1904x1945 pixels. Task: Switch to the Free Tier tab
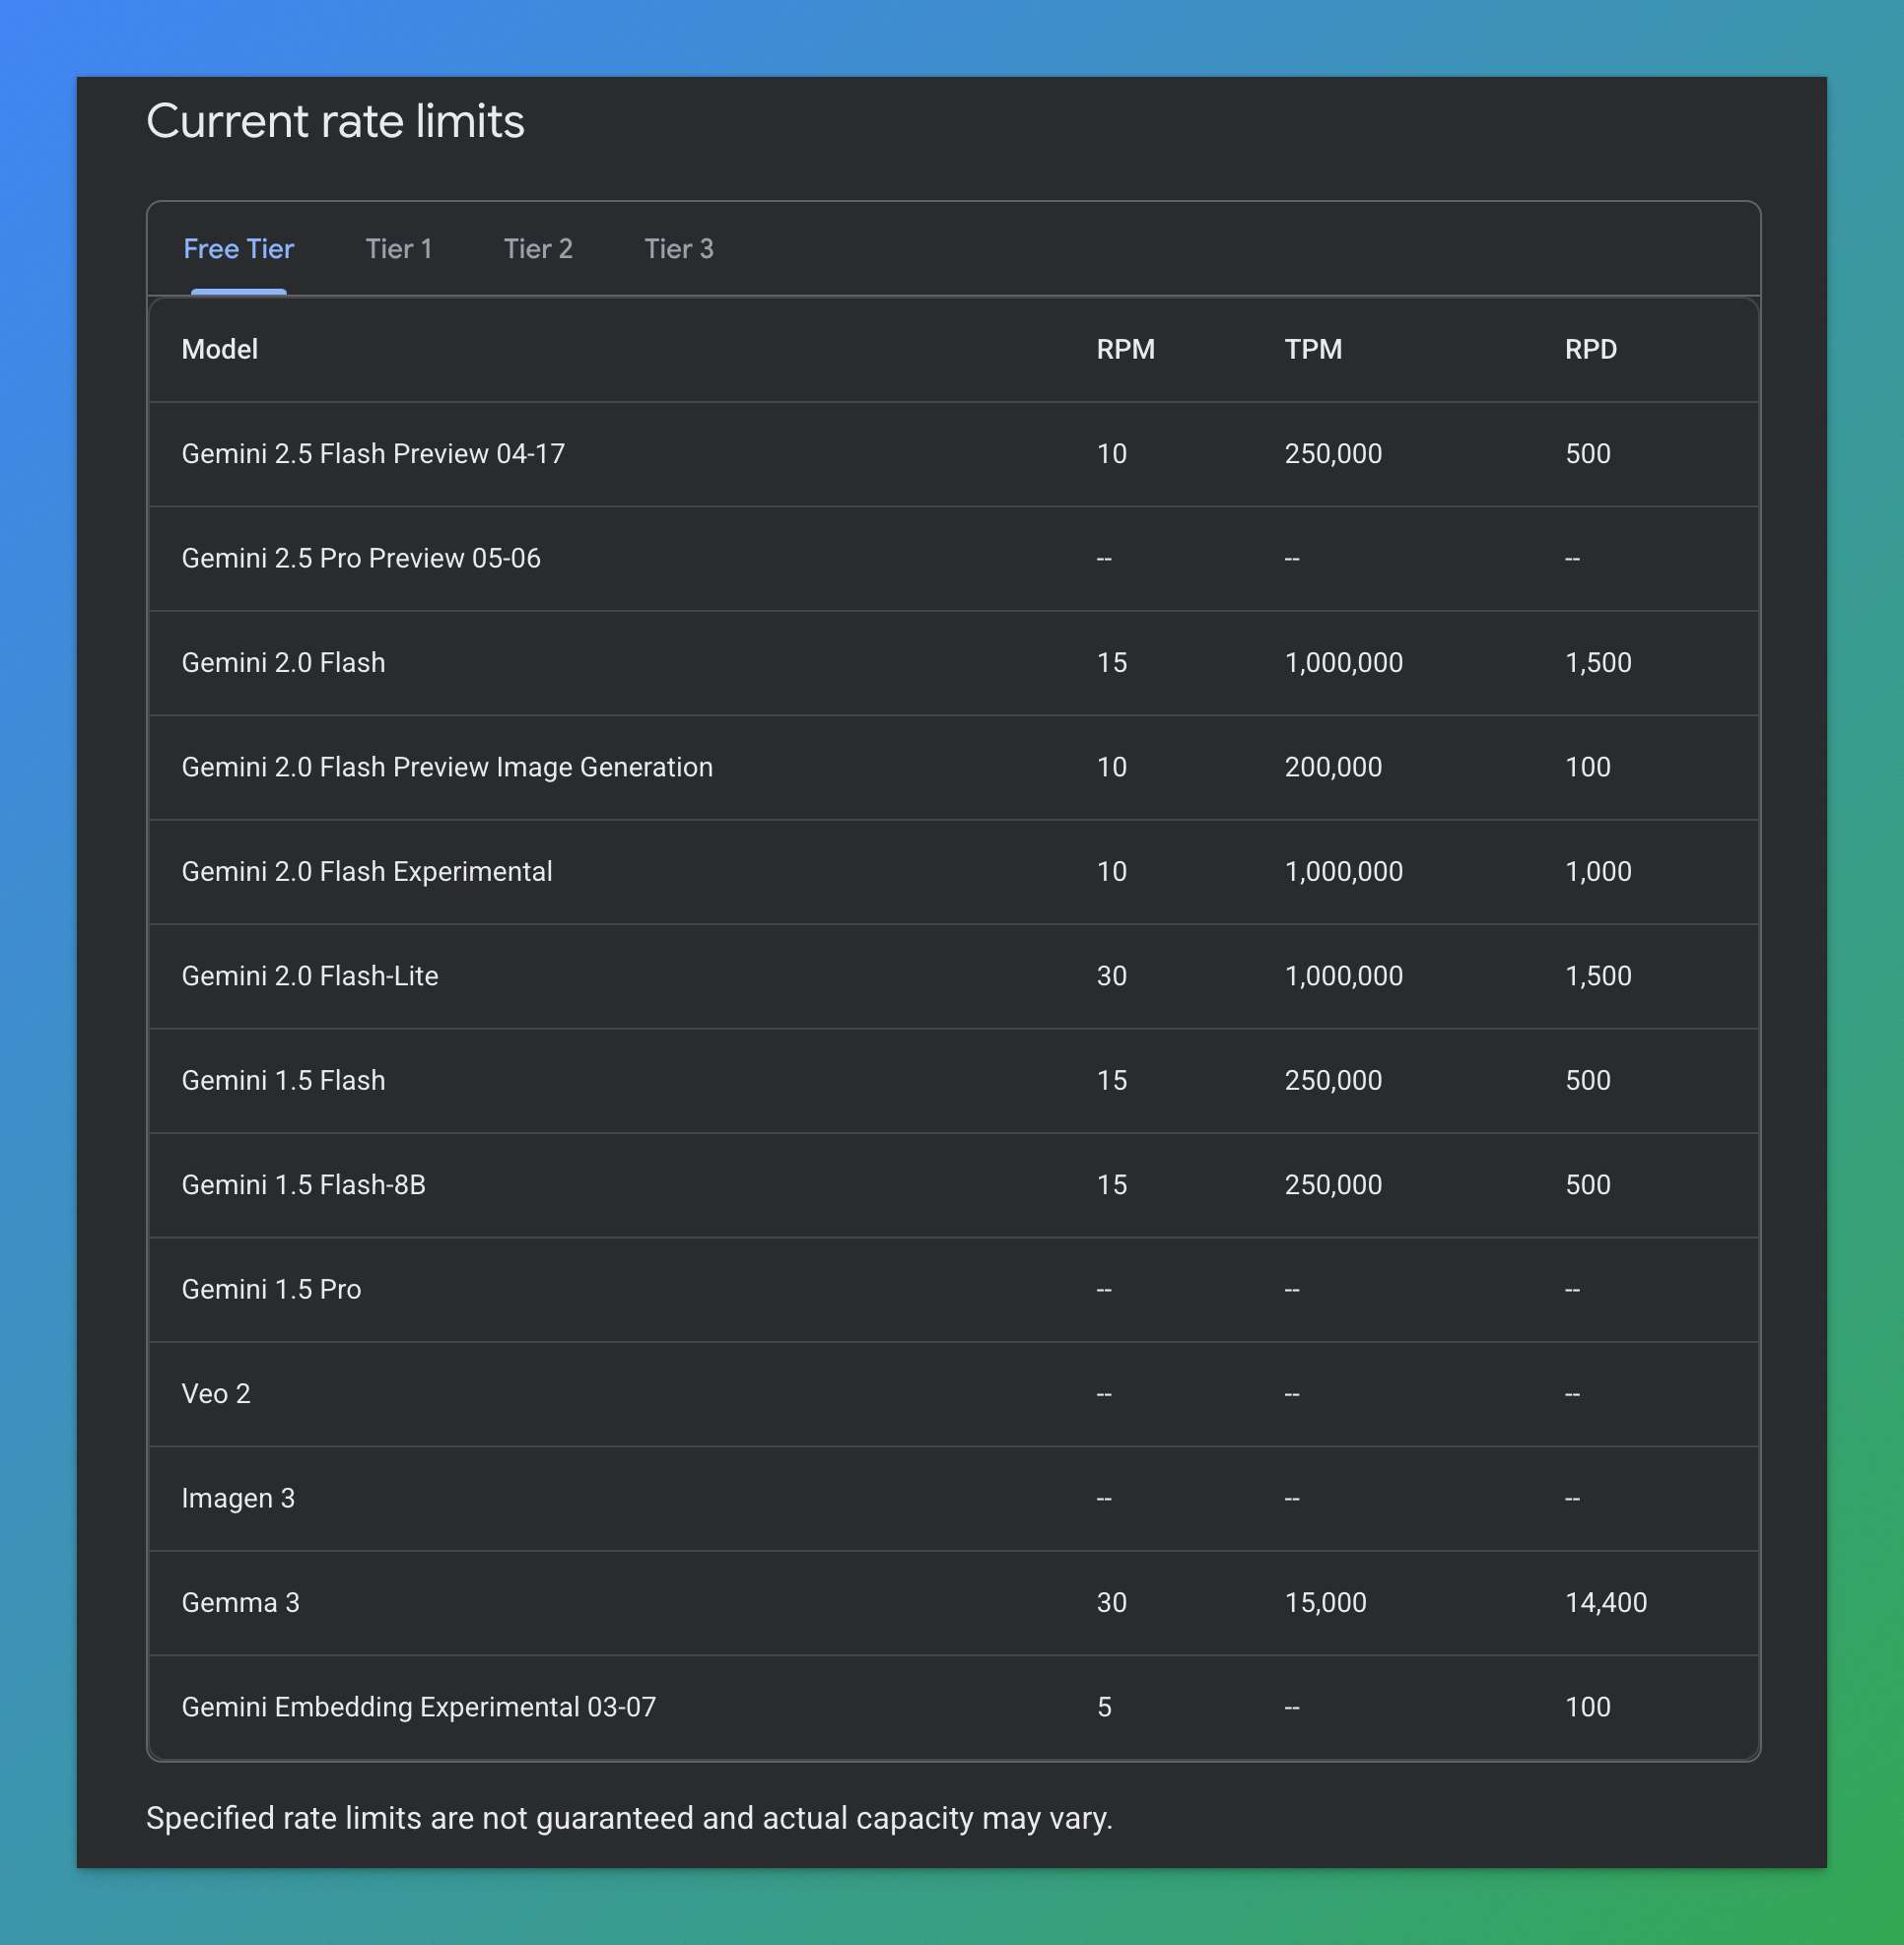[238, 249]
